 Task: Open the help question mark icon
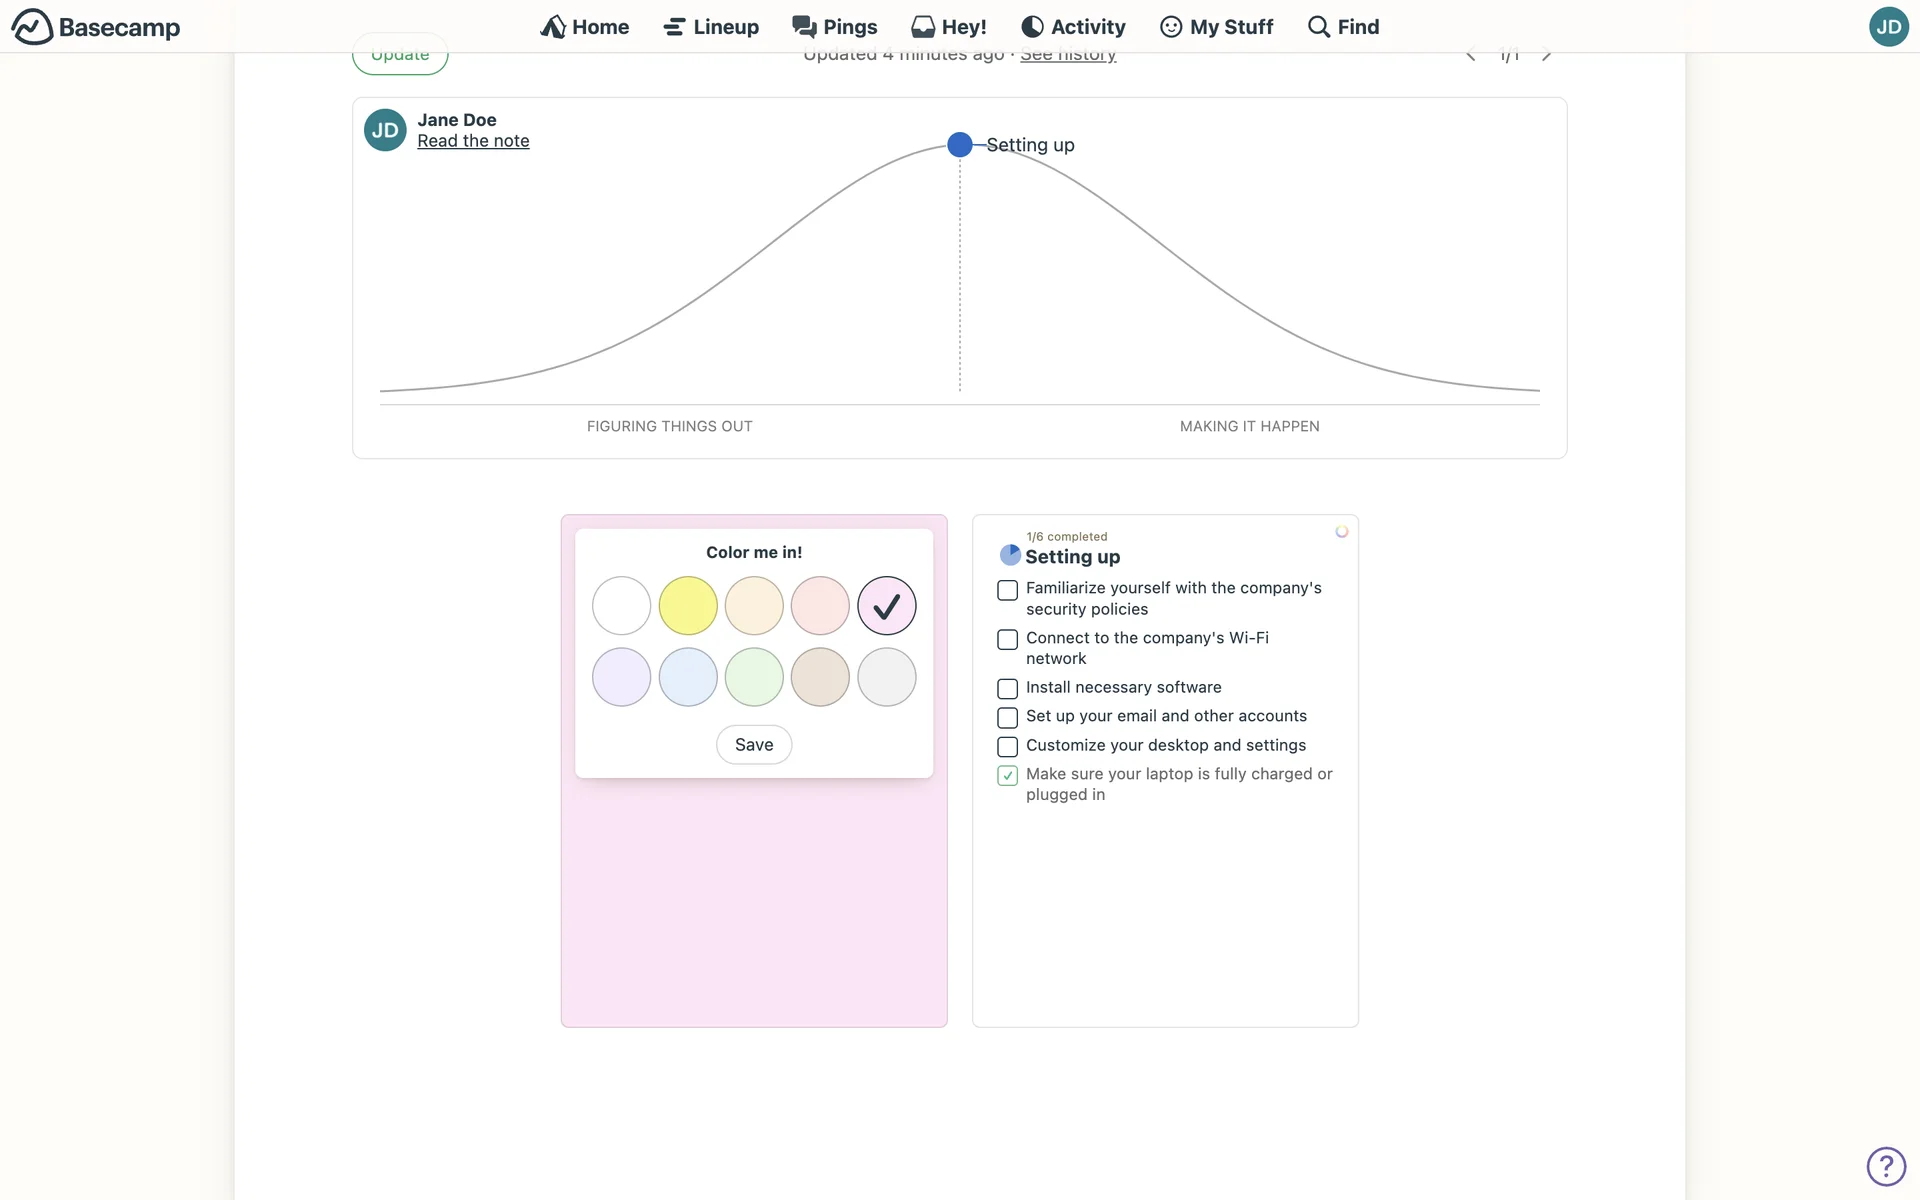coord(1886,1166)
